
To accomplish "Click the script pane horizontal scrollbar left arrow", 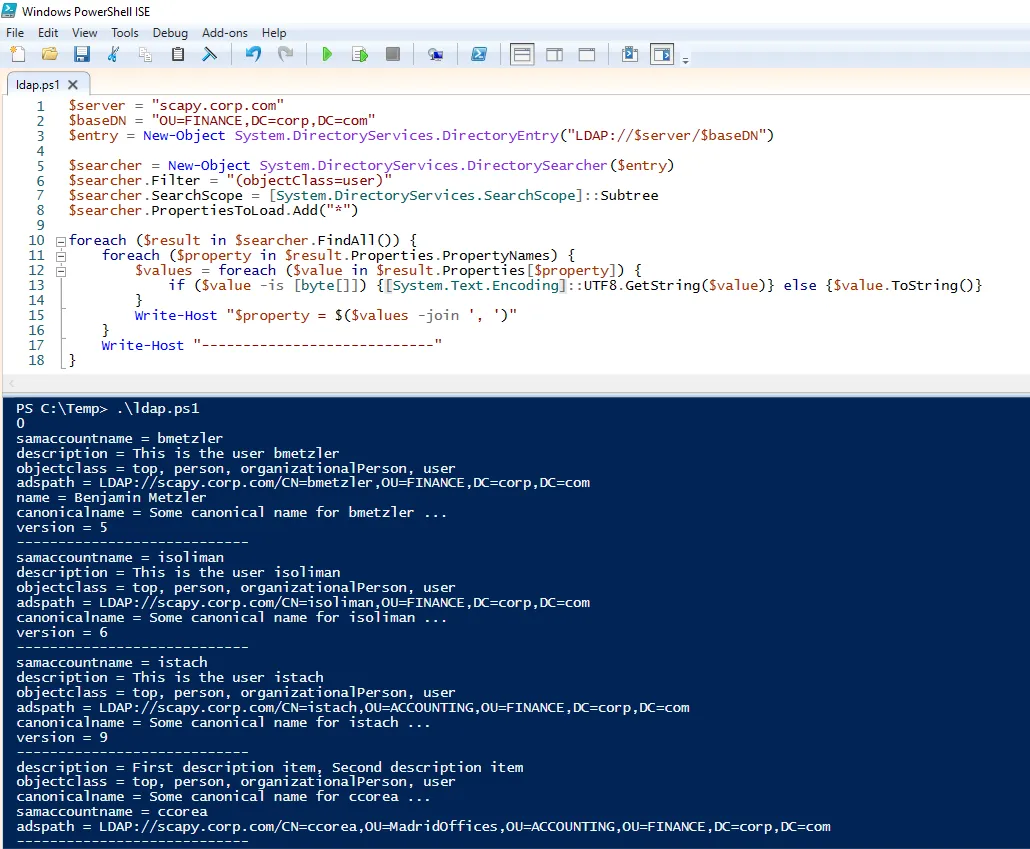I will pos(11,384).
